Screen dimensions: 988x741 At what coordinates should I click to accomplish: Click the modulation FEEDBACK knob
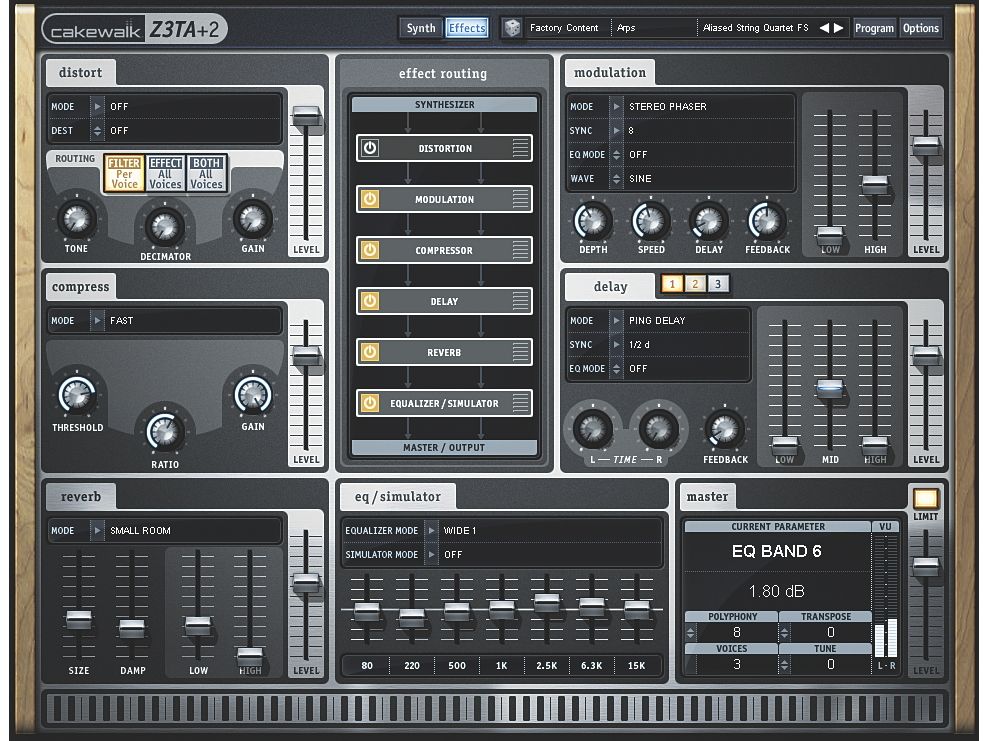[x=767, y=221]
